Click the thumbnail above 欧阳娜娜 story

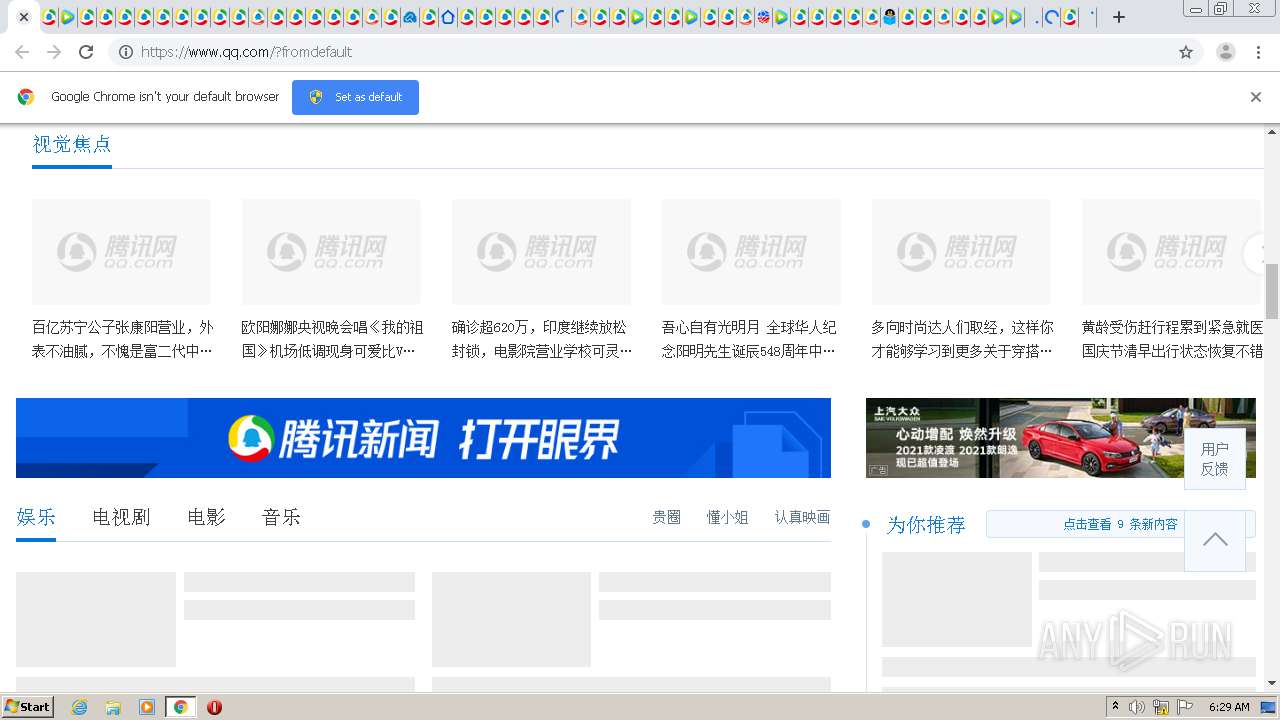point(331,252)
